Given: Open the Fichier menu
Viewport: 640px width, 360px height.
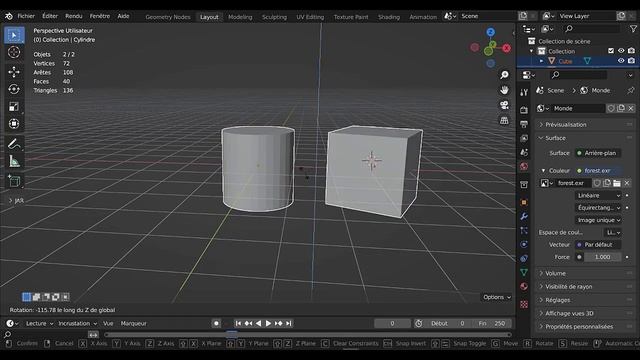Looking at the screenshot, I should [26, 16].
